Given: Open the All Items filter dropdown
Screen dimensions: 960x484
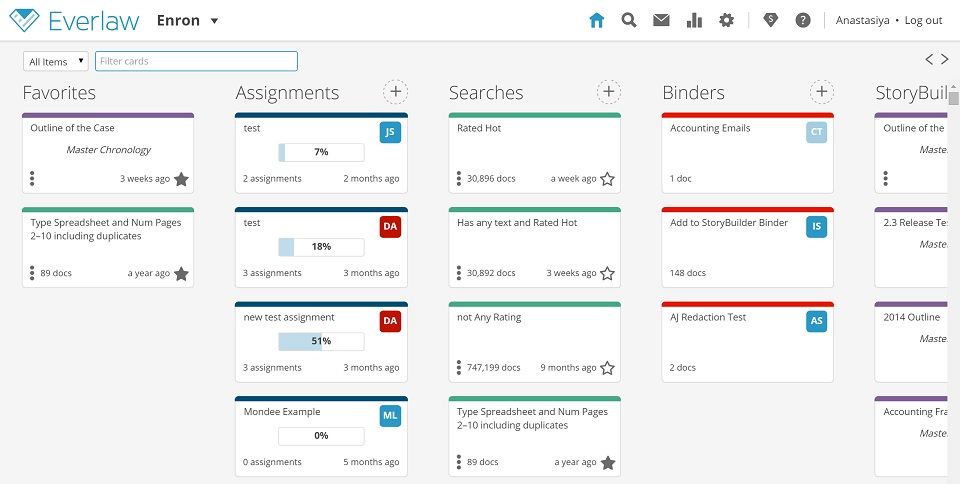Looking at the screenshot, I should [x=56, y=62].
